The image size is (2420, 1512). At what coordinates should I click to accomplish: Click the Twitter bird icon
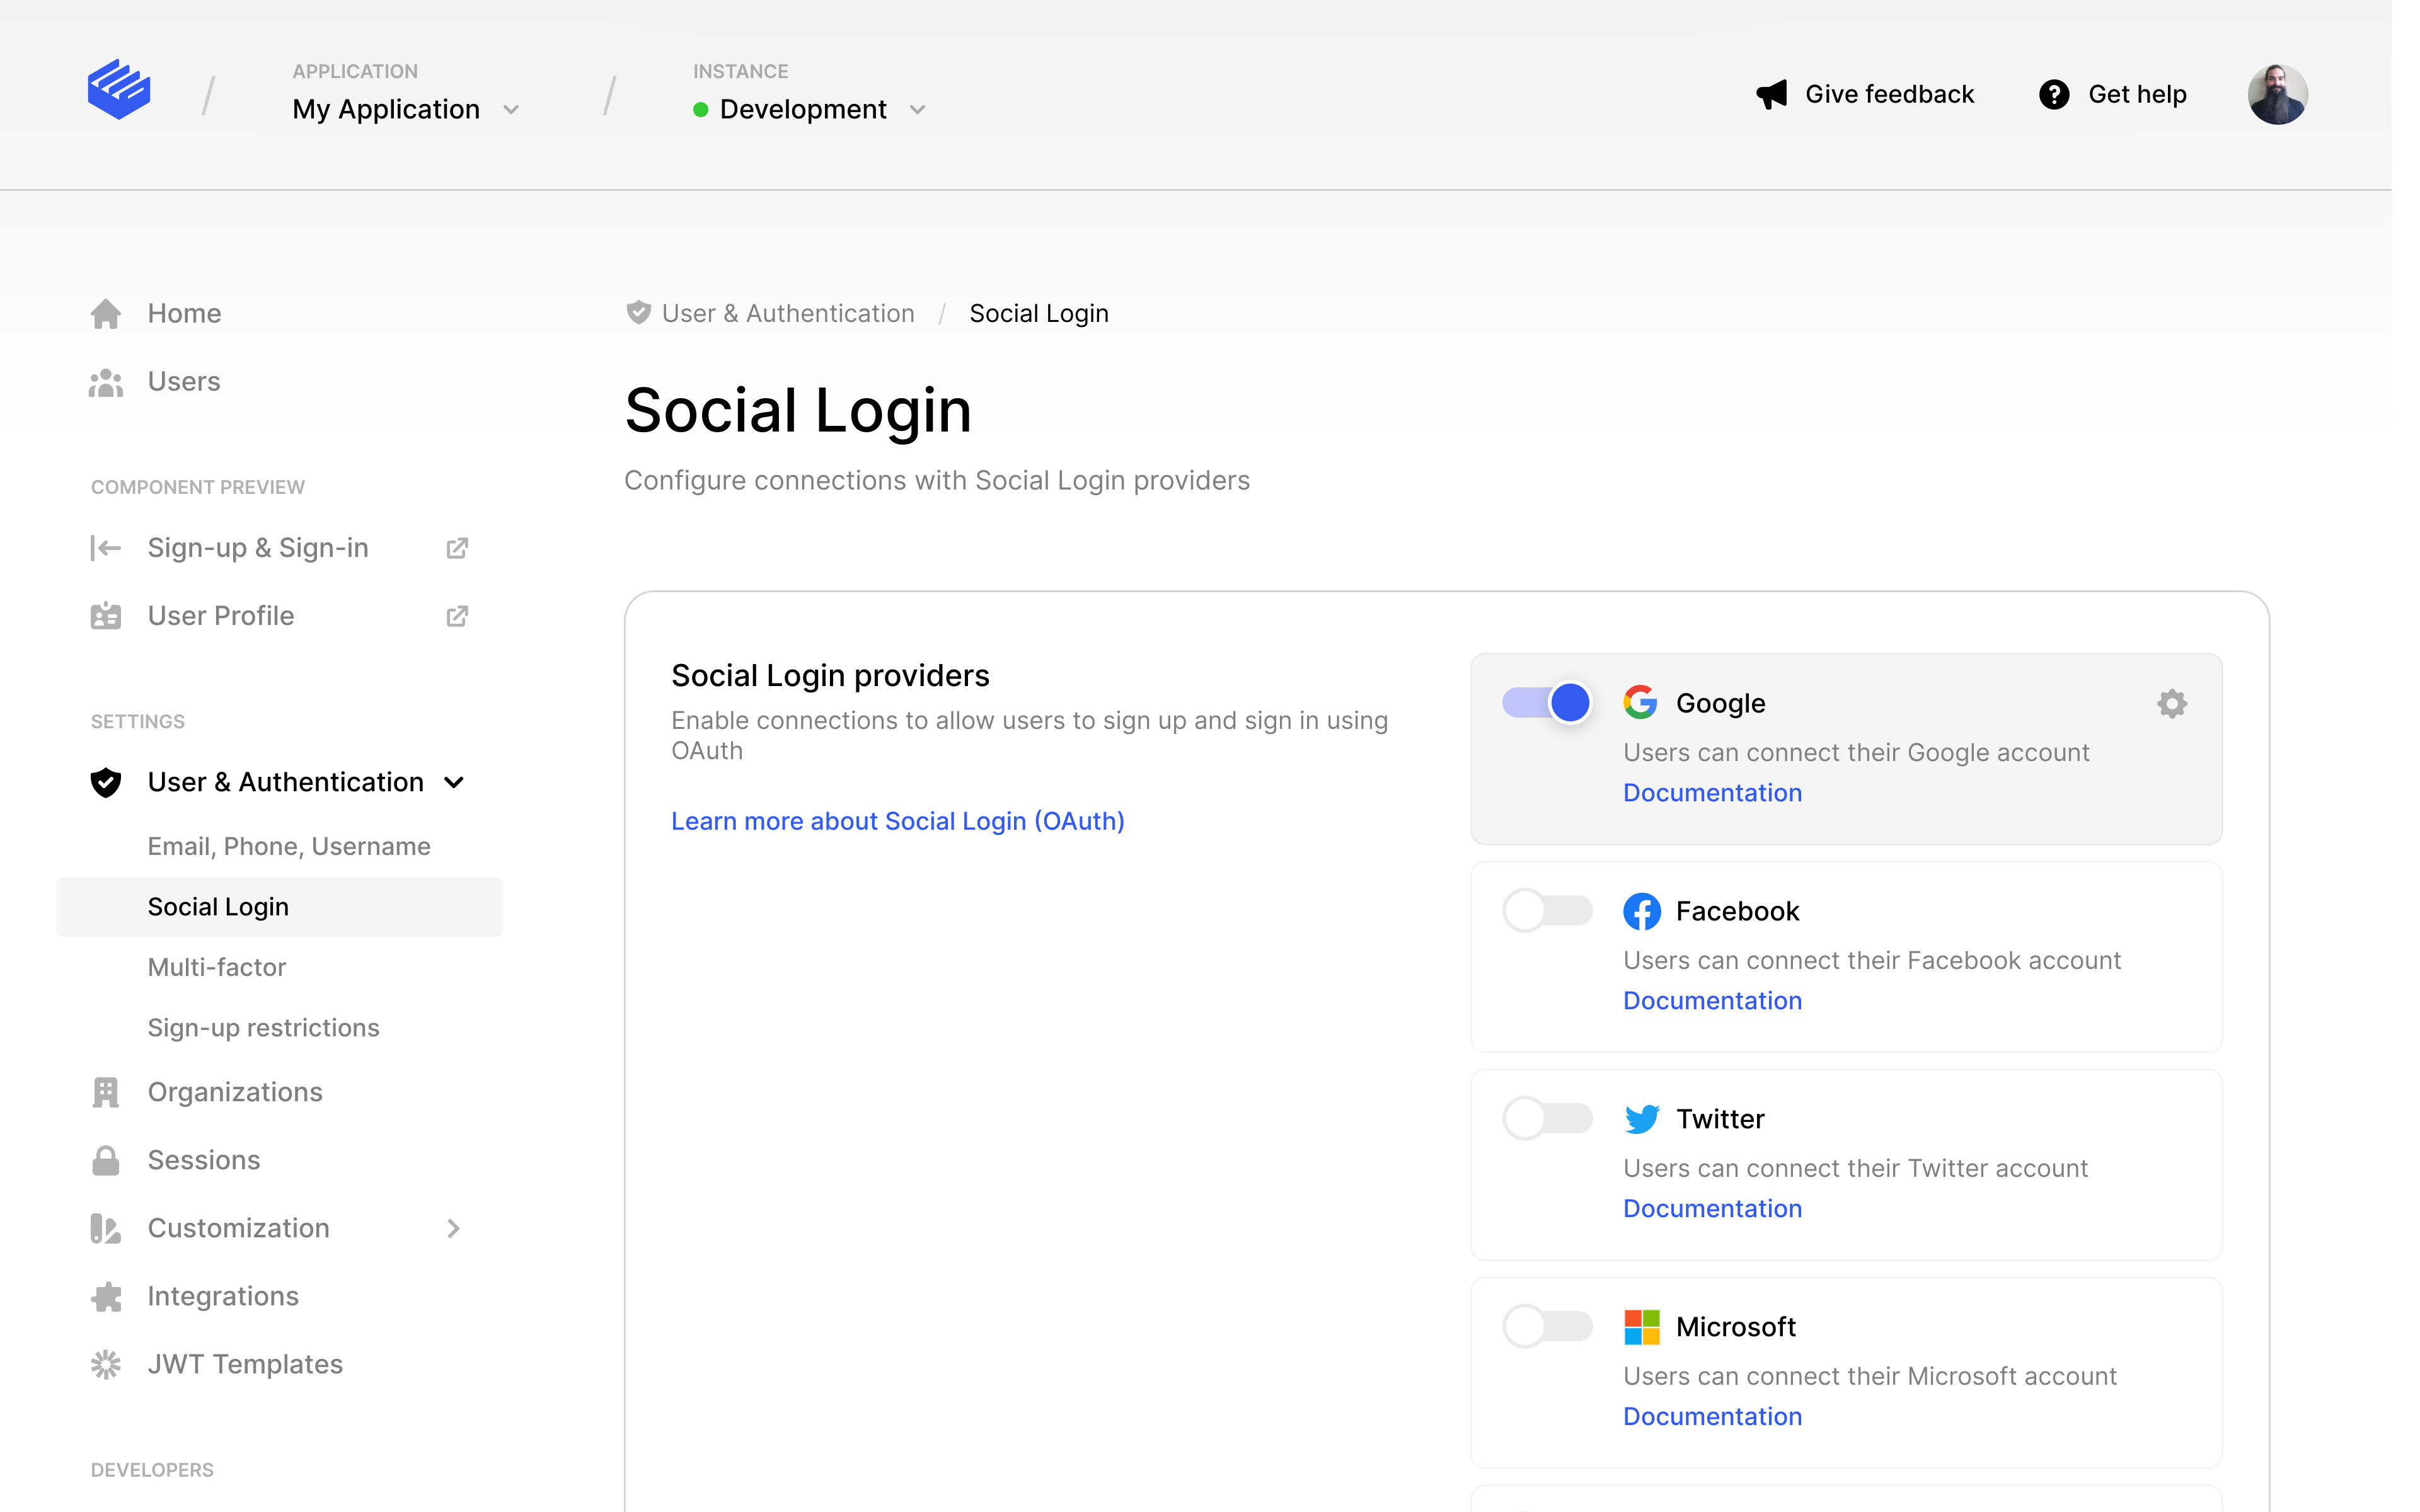(x=1641, y=1119)
